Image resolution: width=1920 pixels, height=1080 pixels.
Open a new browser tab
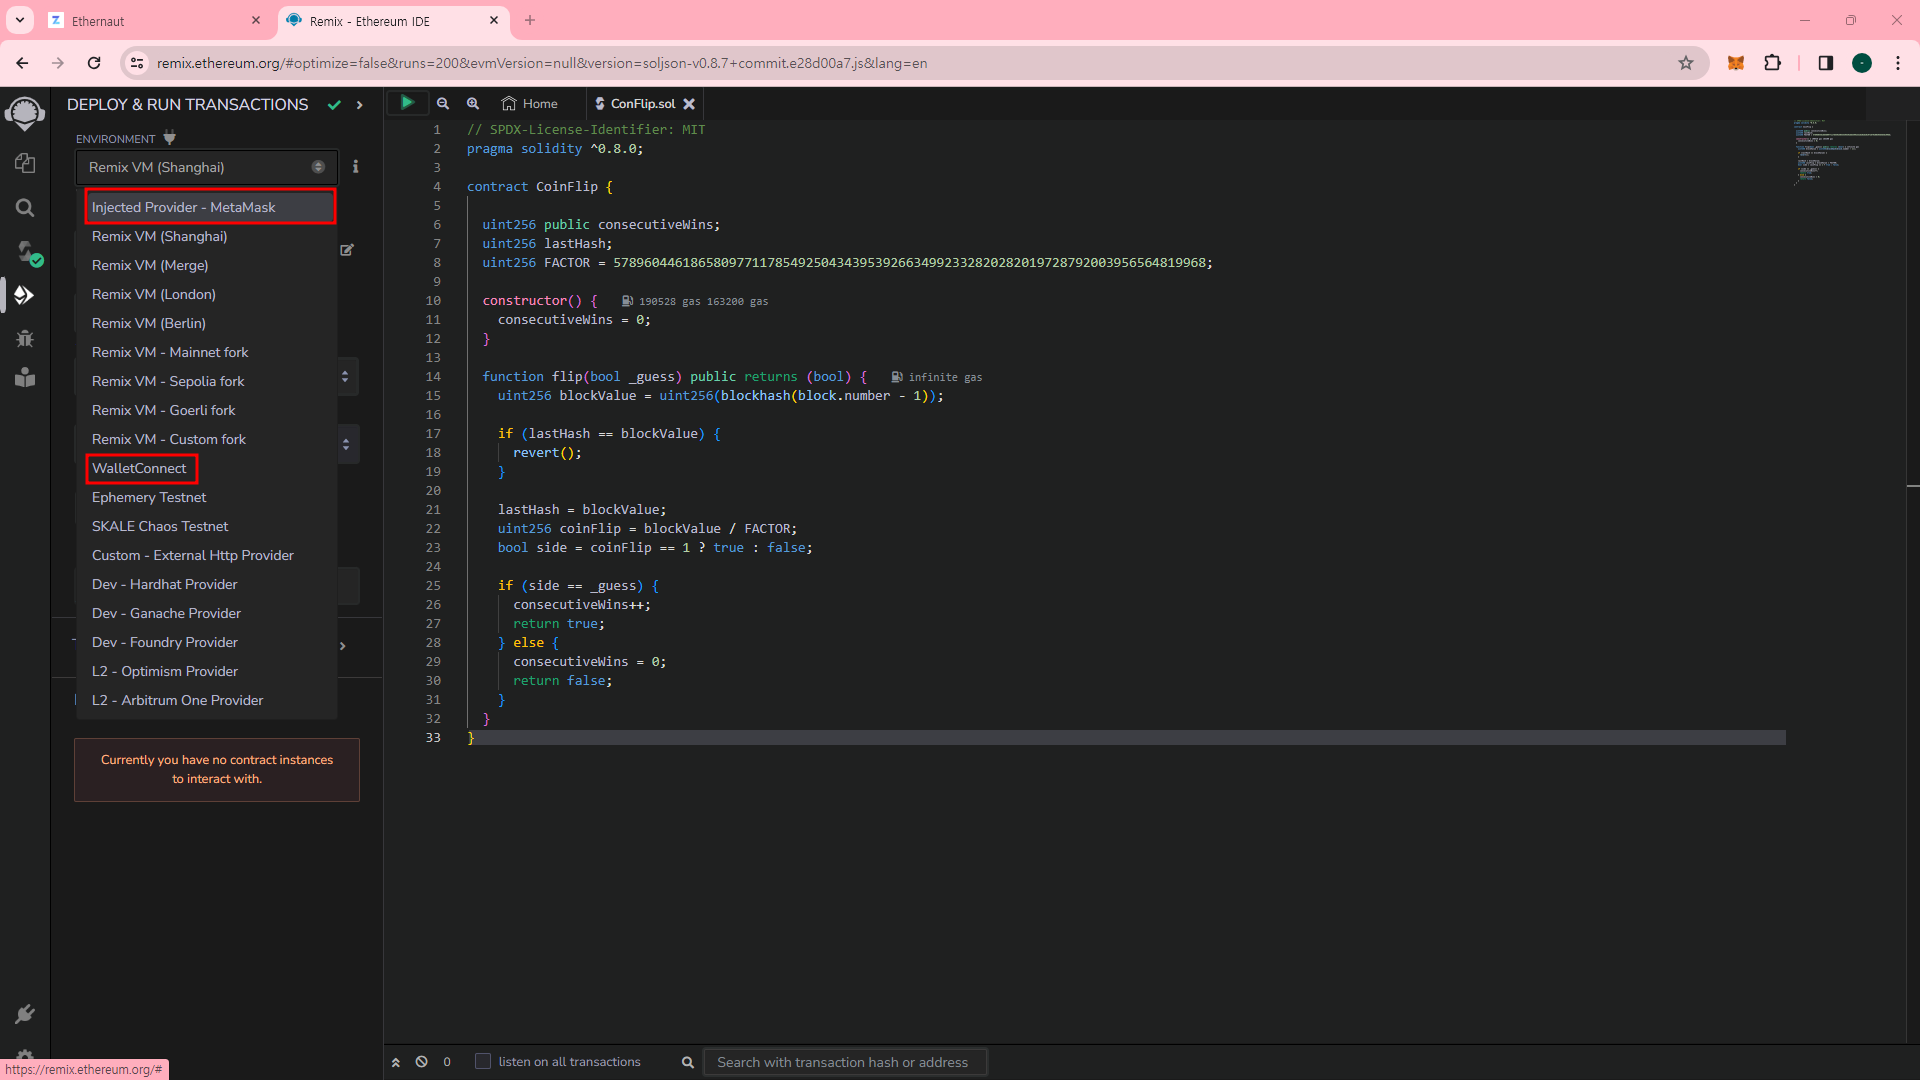(530, 20)
